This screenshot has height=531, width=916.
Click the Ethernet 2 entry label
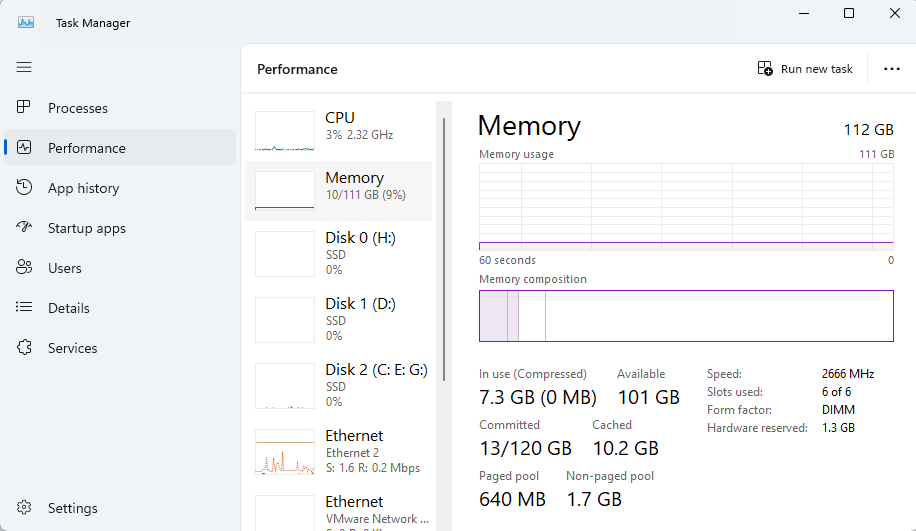[x=352, y=453]
